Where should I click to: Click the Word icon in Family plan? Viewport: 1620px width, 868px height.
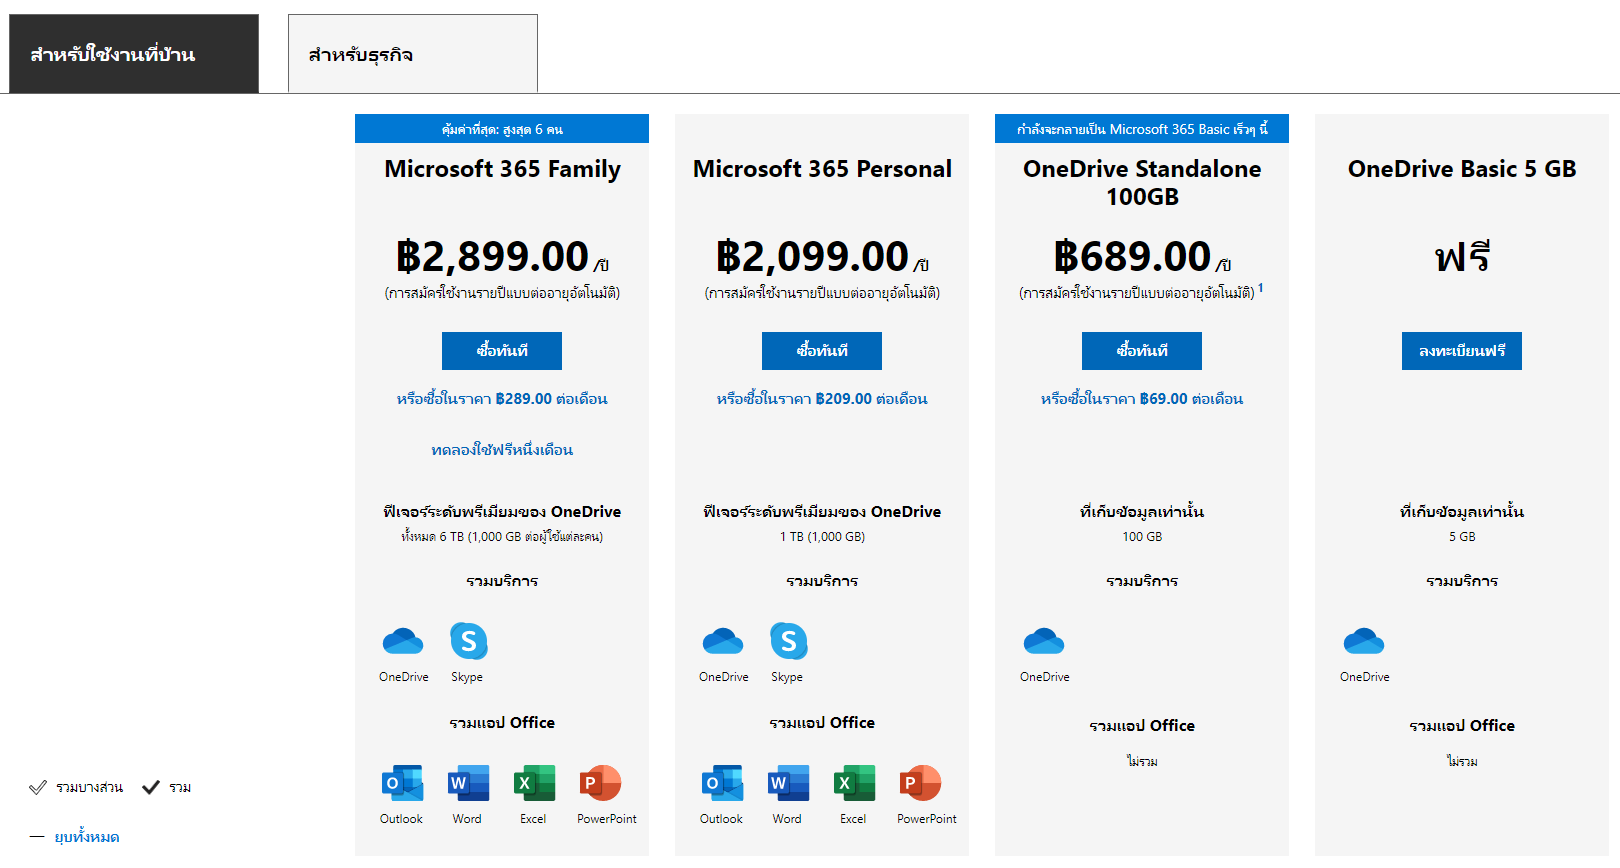(468, 783)
